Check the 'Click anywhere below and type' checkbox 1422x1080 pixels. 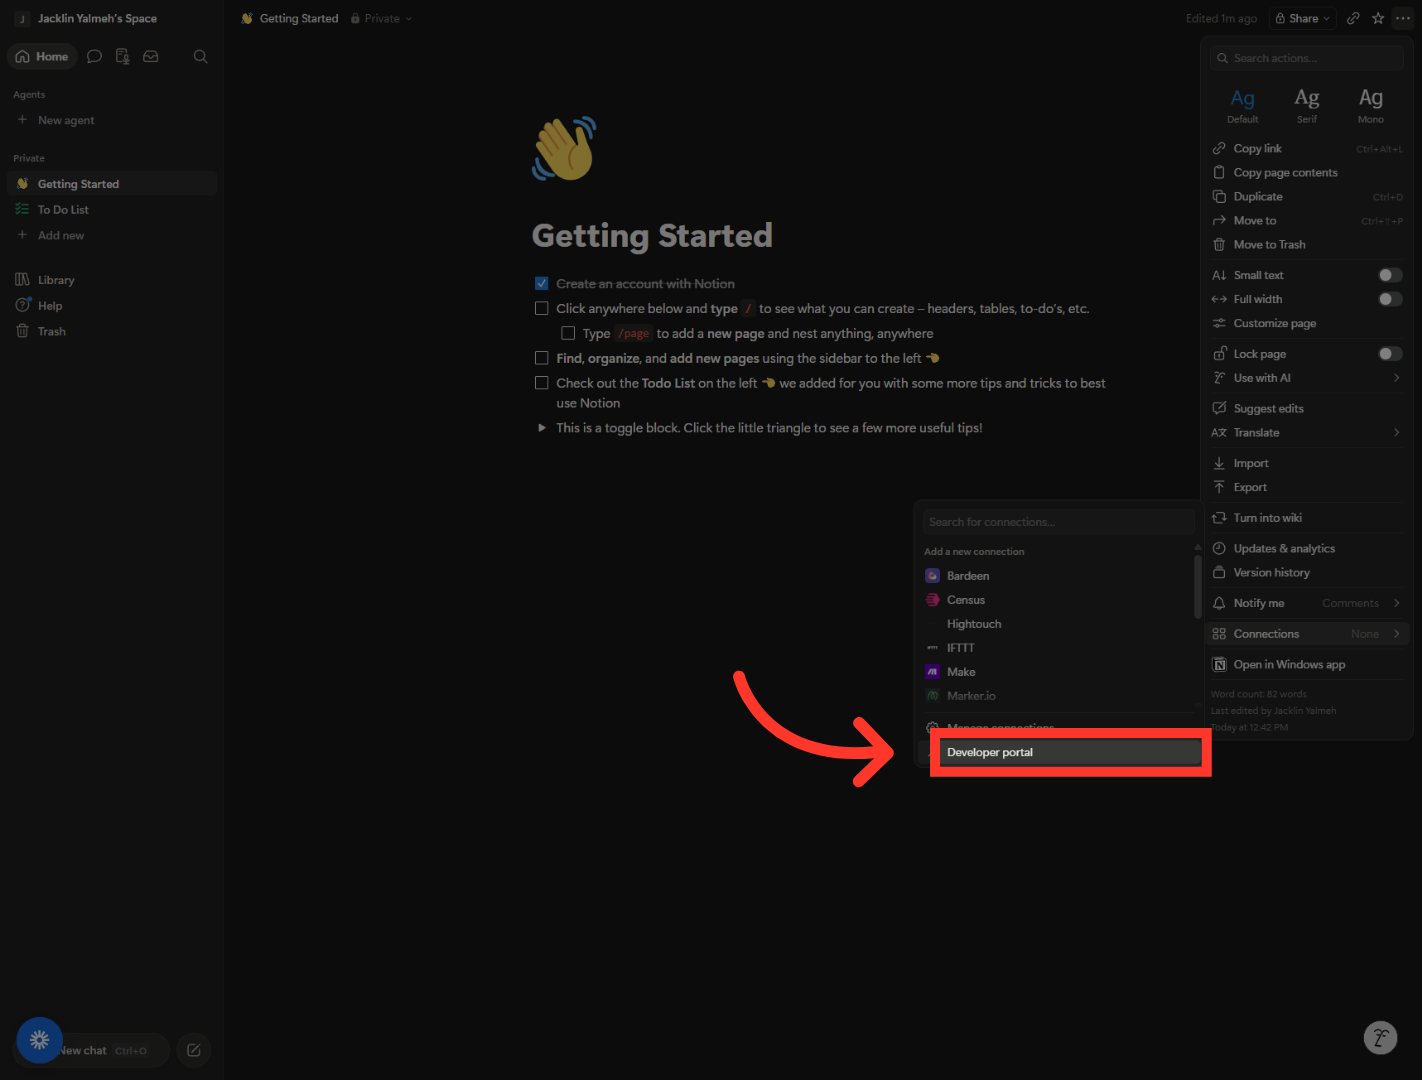[542, 309]
